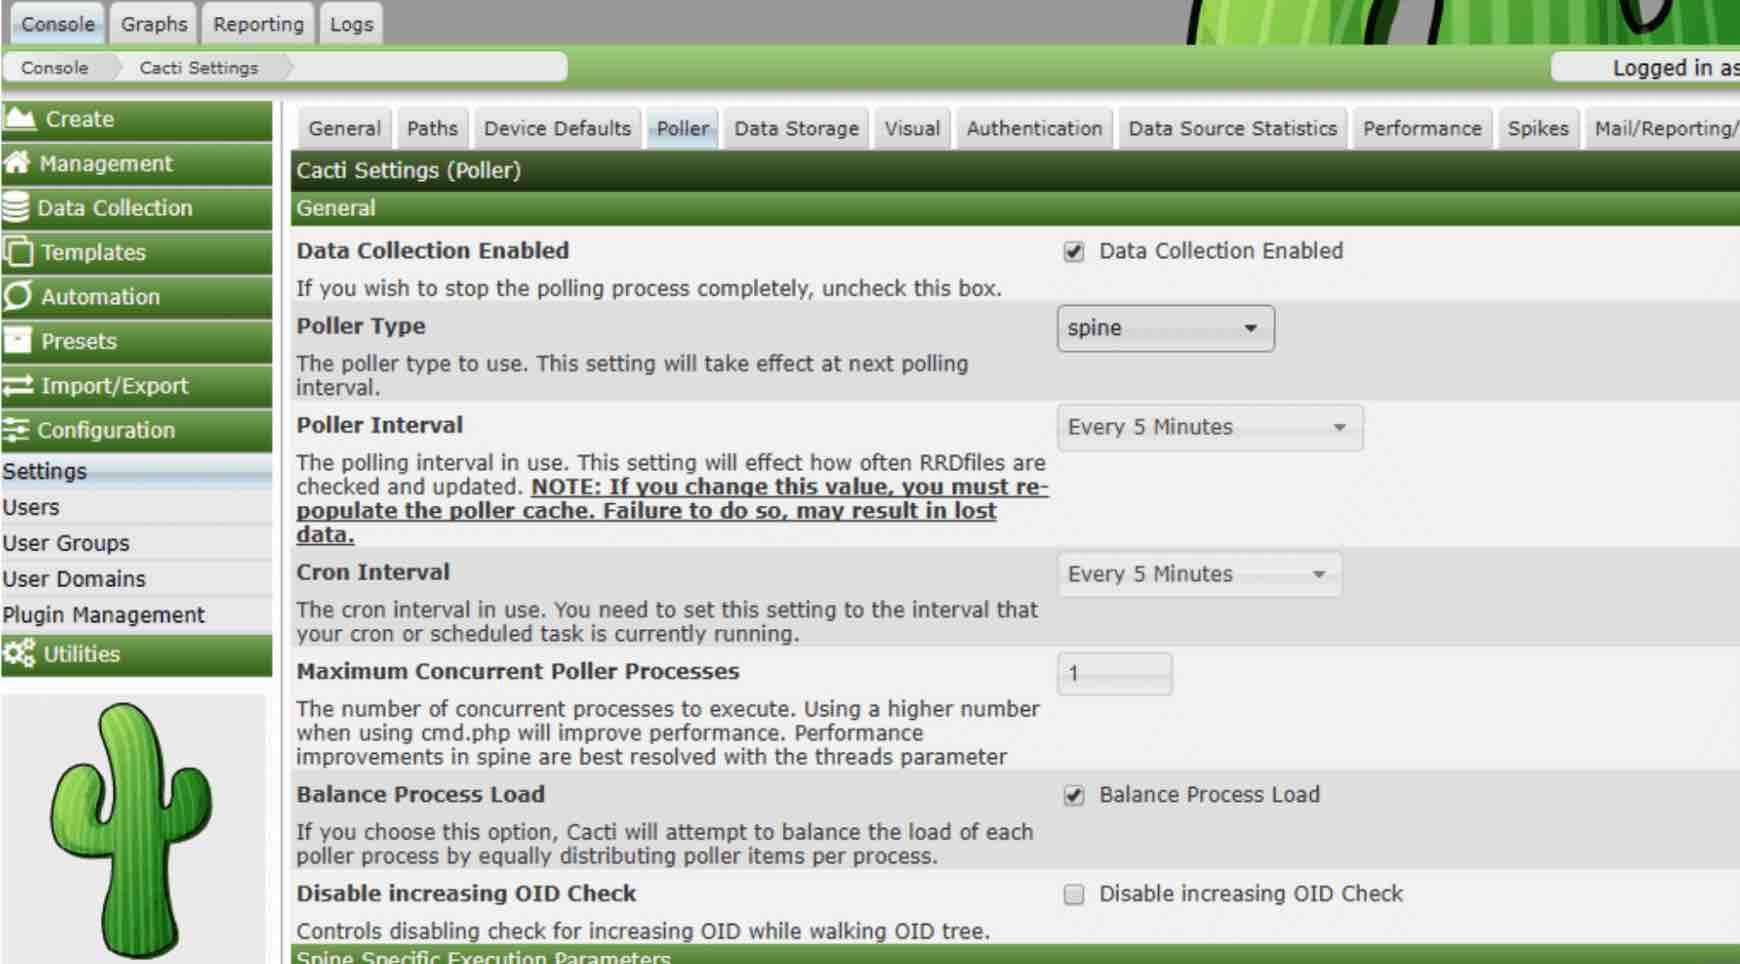This screenshot has width=1740, height=964.
Task: Expand the Utilities sidebar menu
Action: 136,654
